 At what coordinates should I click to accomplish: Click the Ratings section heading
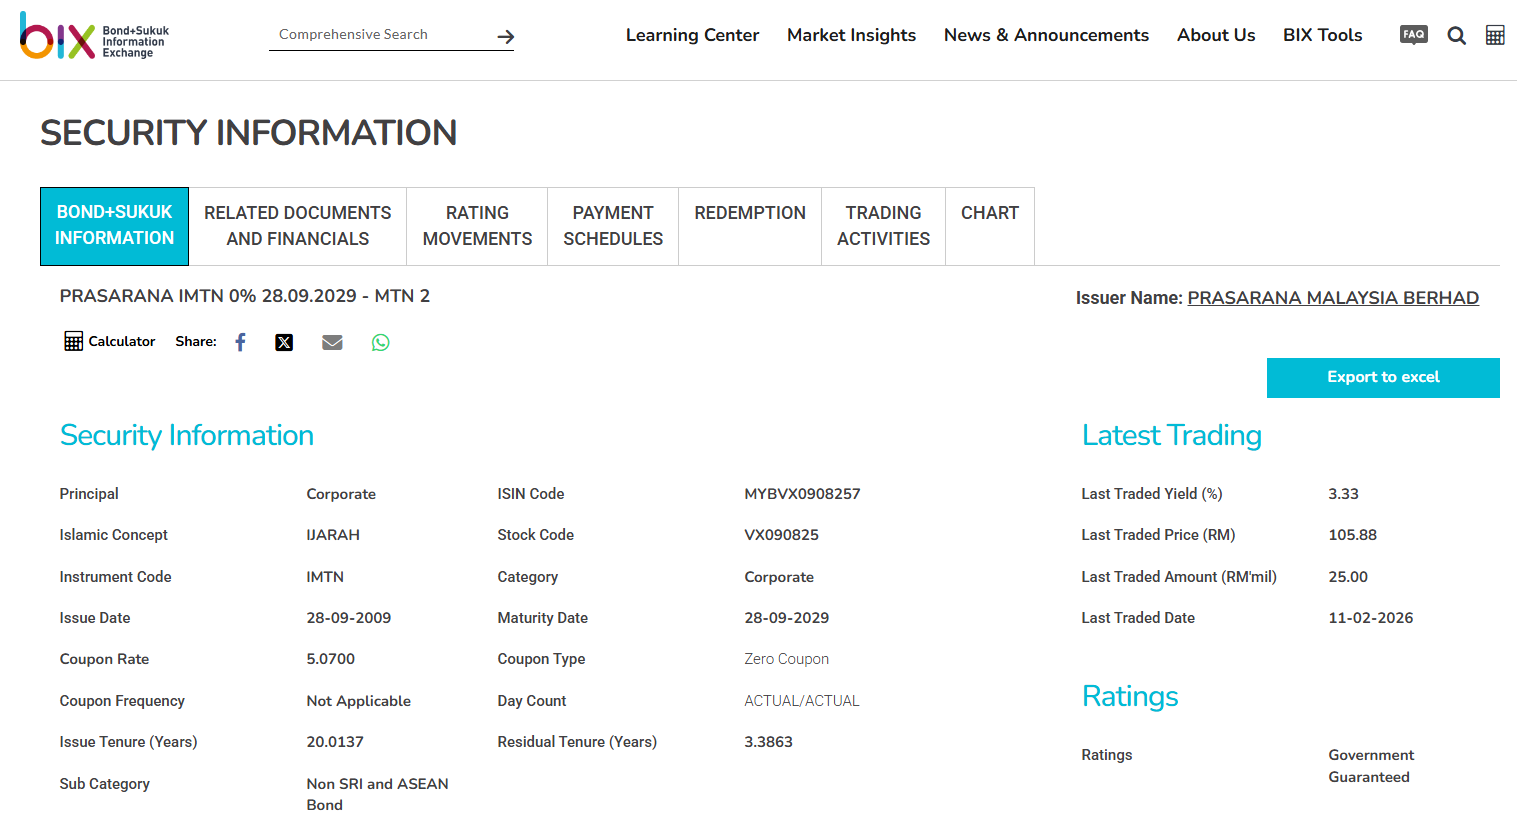pyautogui.click(x=1130, y=696)
